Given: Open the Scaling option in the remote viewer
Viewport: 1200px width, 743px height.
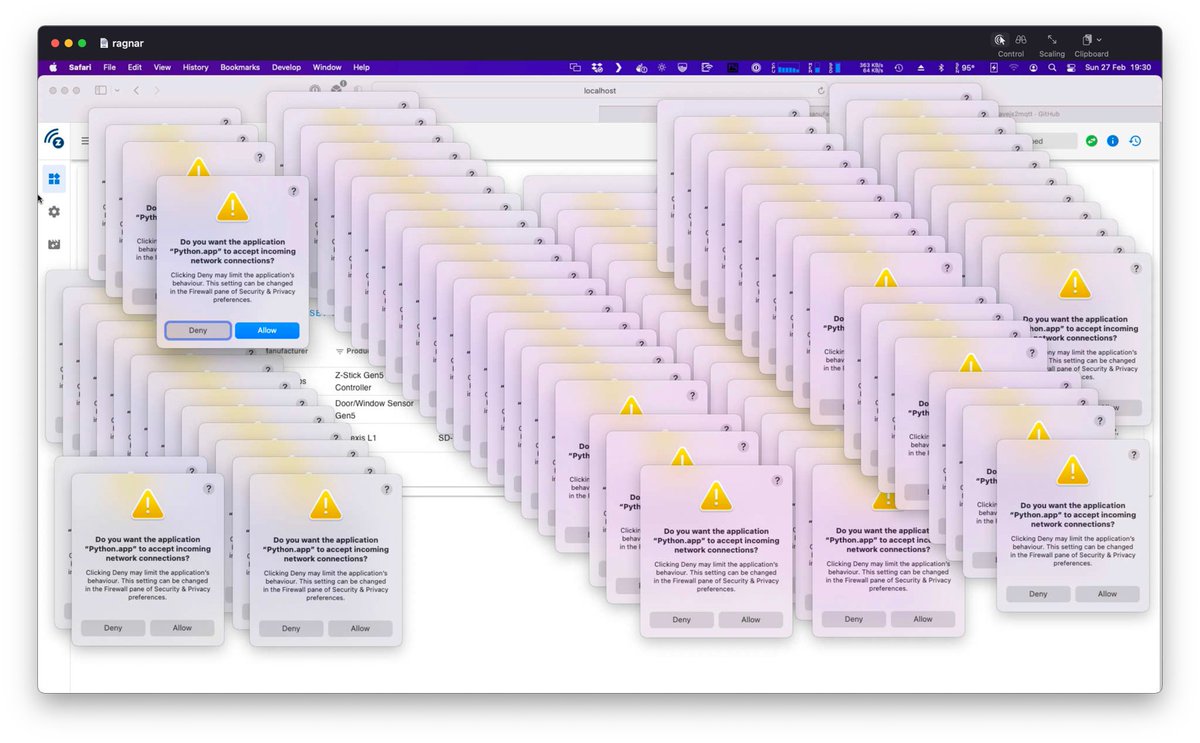Looking at the screenshot, I should coord(1052,39).
